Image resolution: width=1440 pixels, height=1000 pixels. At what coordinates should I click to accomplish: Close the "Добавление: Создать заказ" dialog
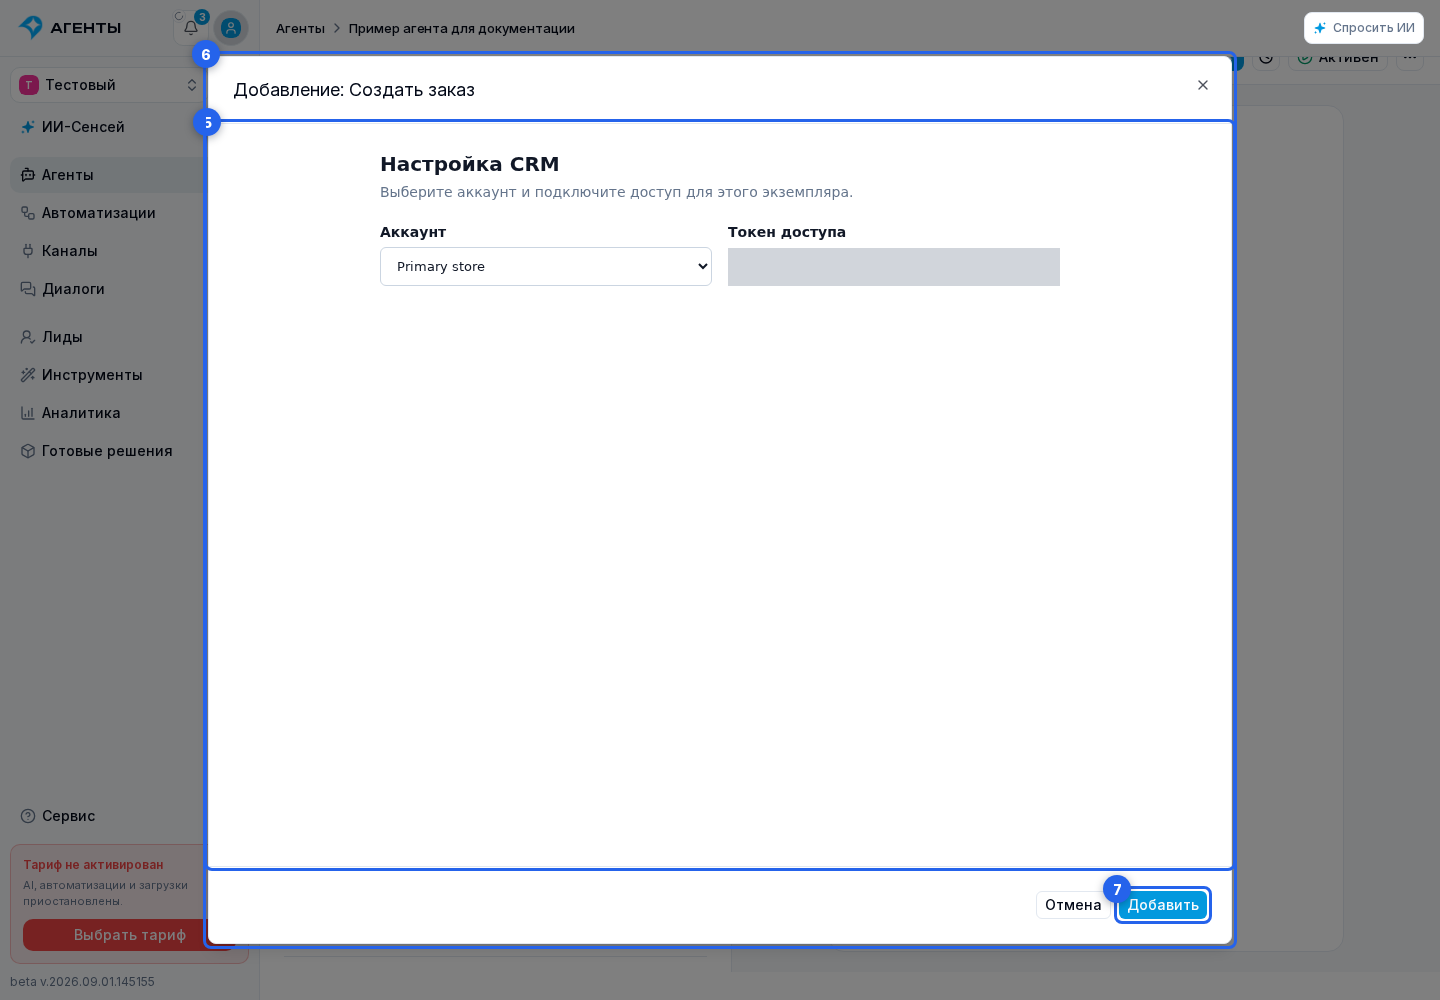(1203, 85)
